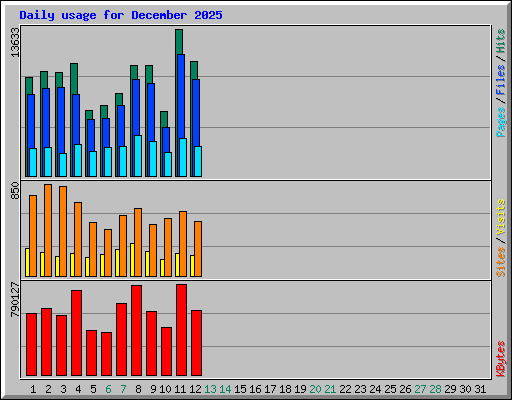Click the 'Daily usage for December 2025' title
Screen dimensions: 512x400
(121, 15)
